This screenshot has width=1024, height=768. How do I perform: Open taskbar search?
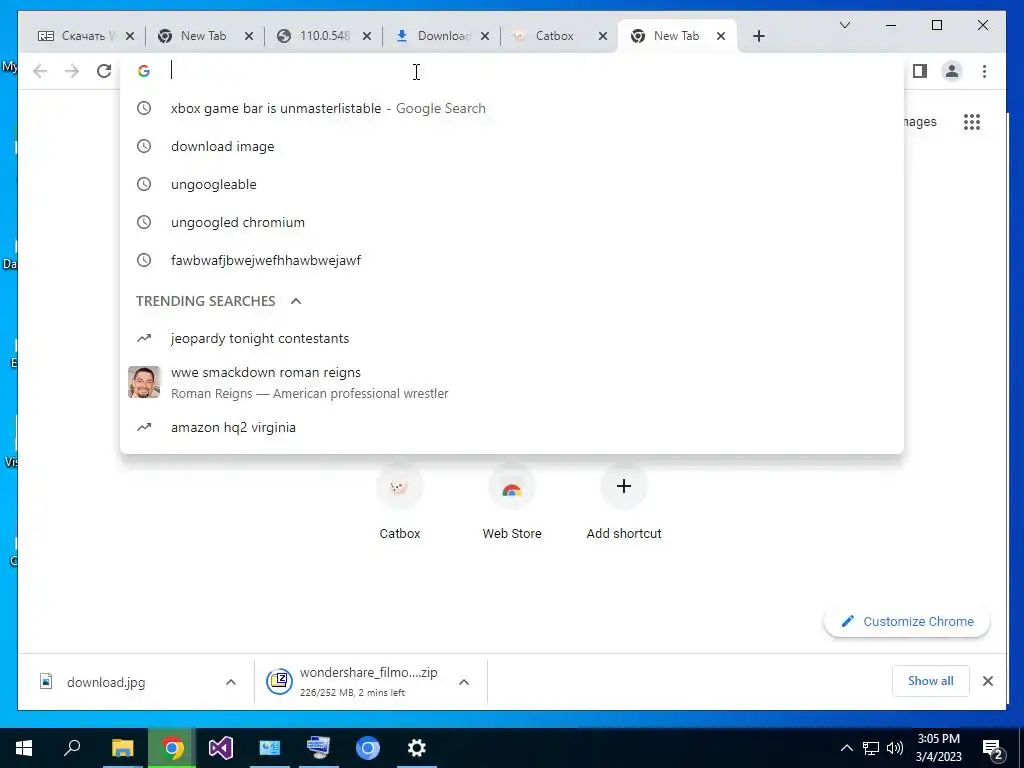(x=72, y=748)
